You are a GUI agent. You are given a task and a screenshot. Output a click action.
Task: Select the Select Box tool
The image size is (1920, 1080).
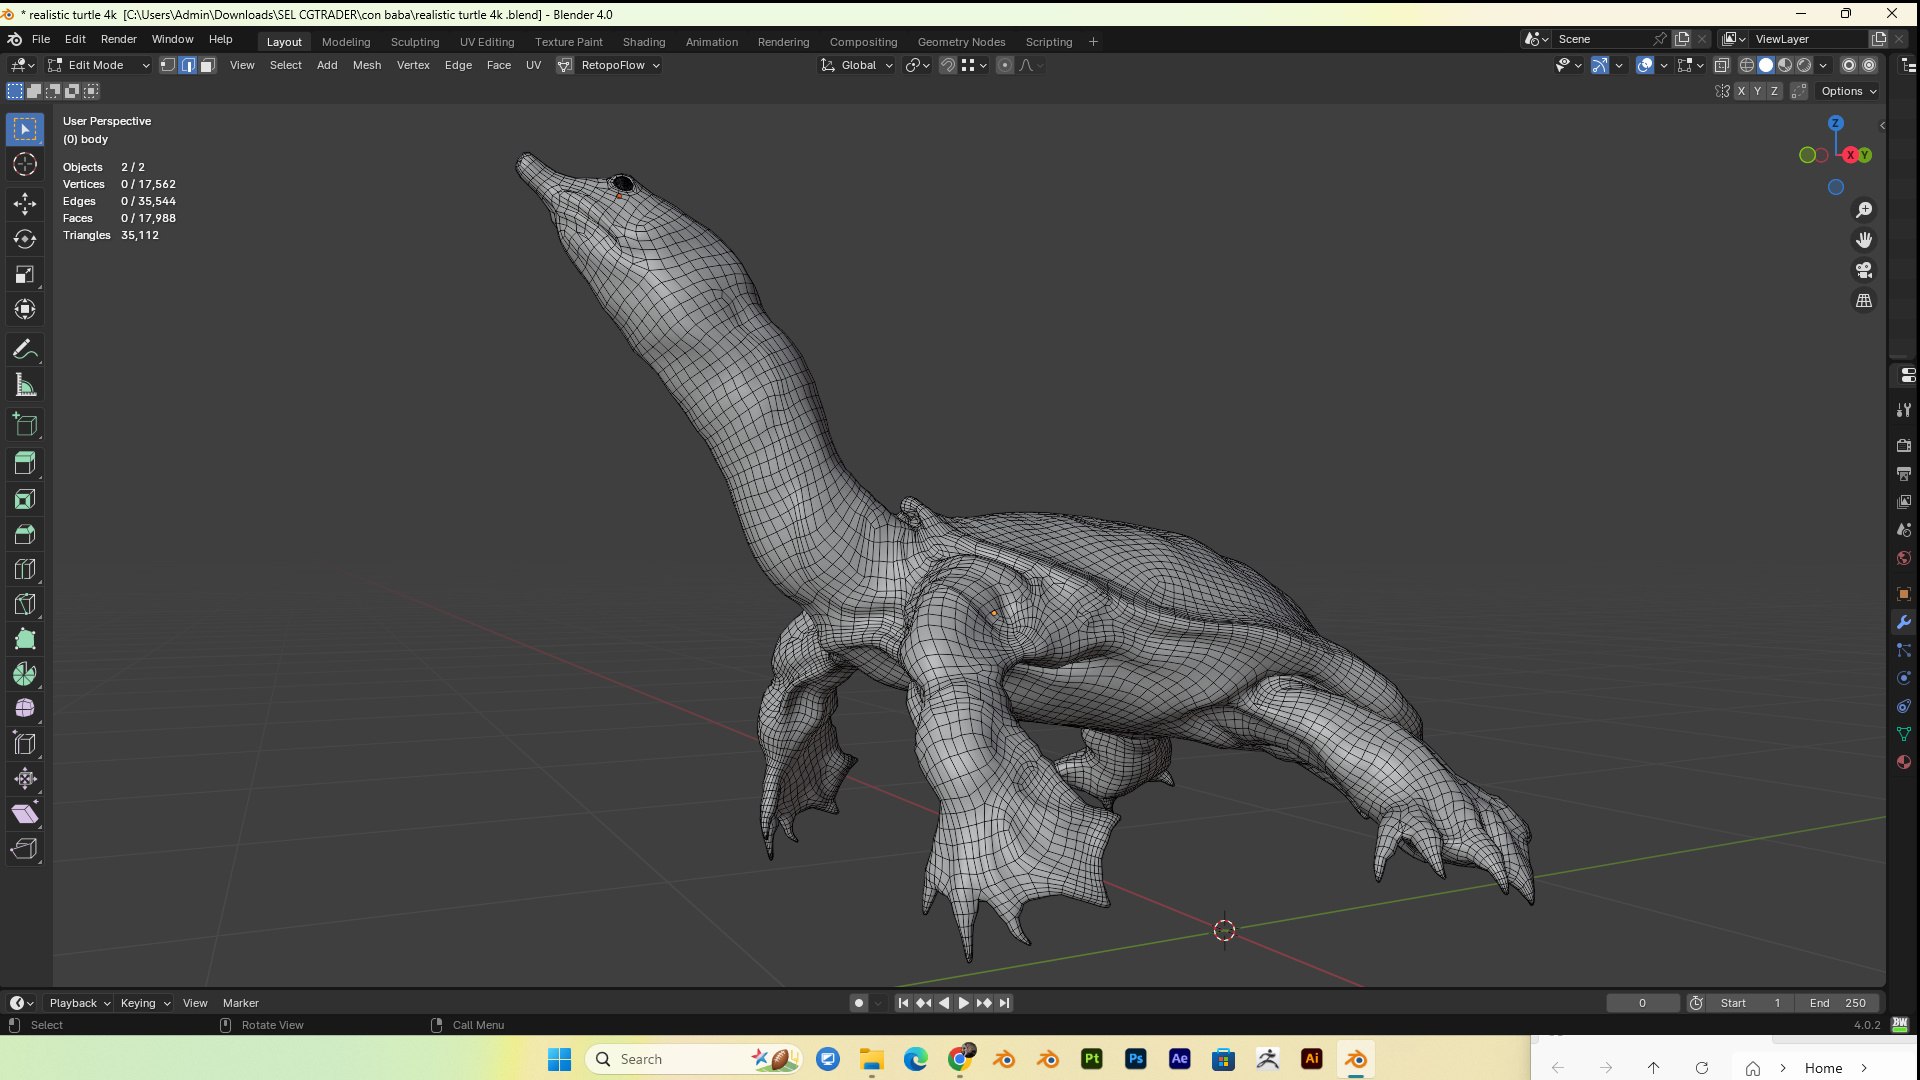[x=25, y=129]
